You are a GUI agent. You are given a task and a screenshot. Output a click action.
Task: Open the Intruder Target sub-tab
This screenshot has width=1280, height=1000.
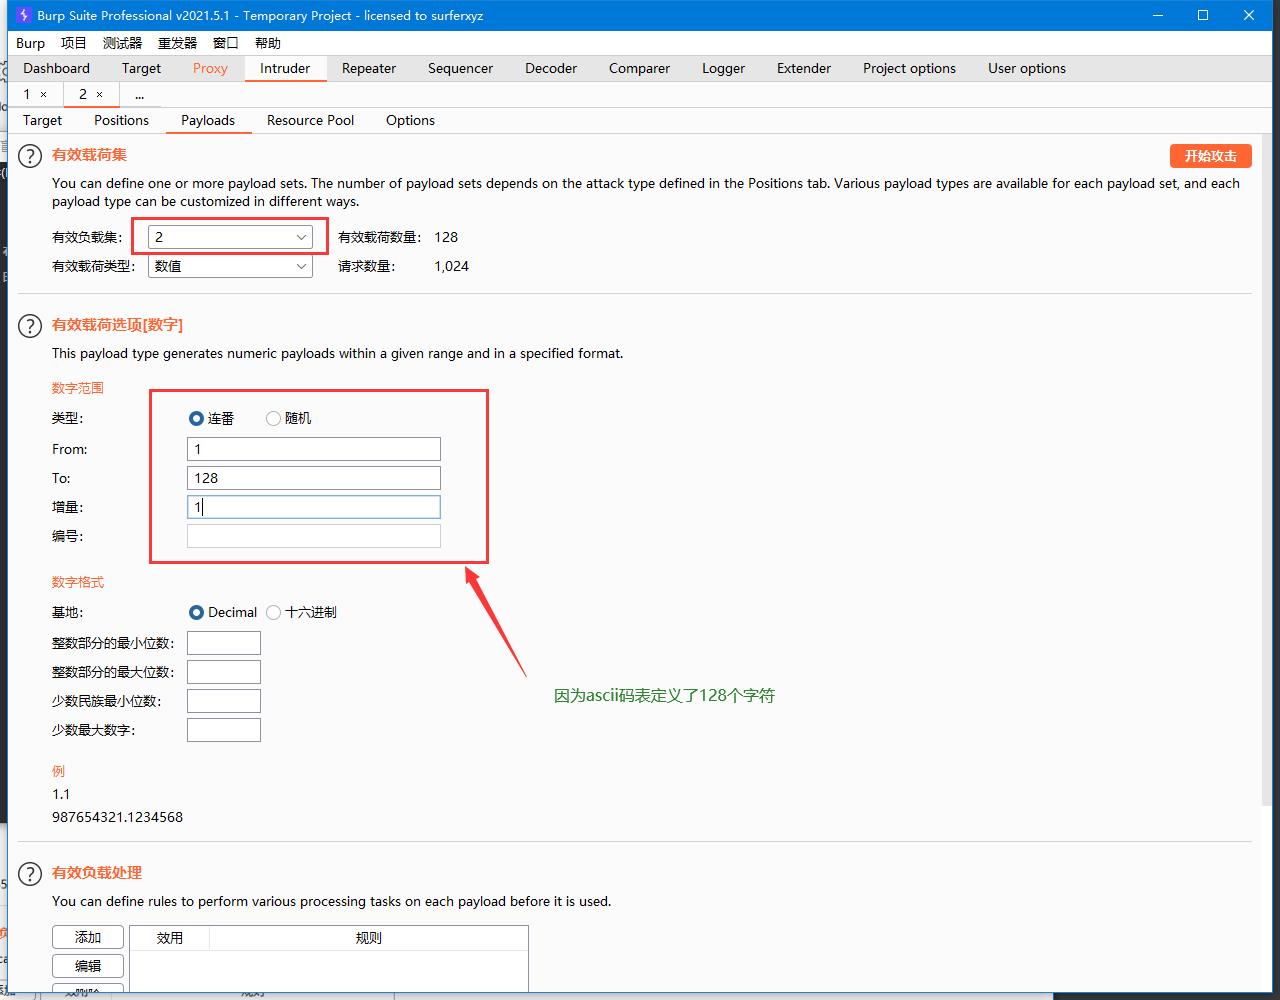tap(42, 120)
